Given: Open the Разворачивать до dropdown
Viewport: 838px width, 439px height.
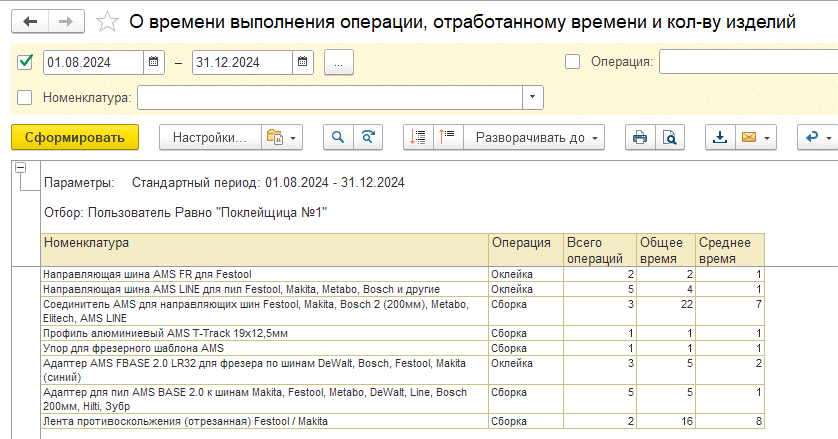Looking at the screenshot, I should point(539,137).
